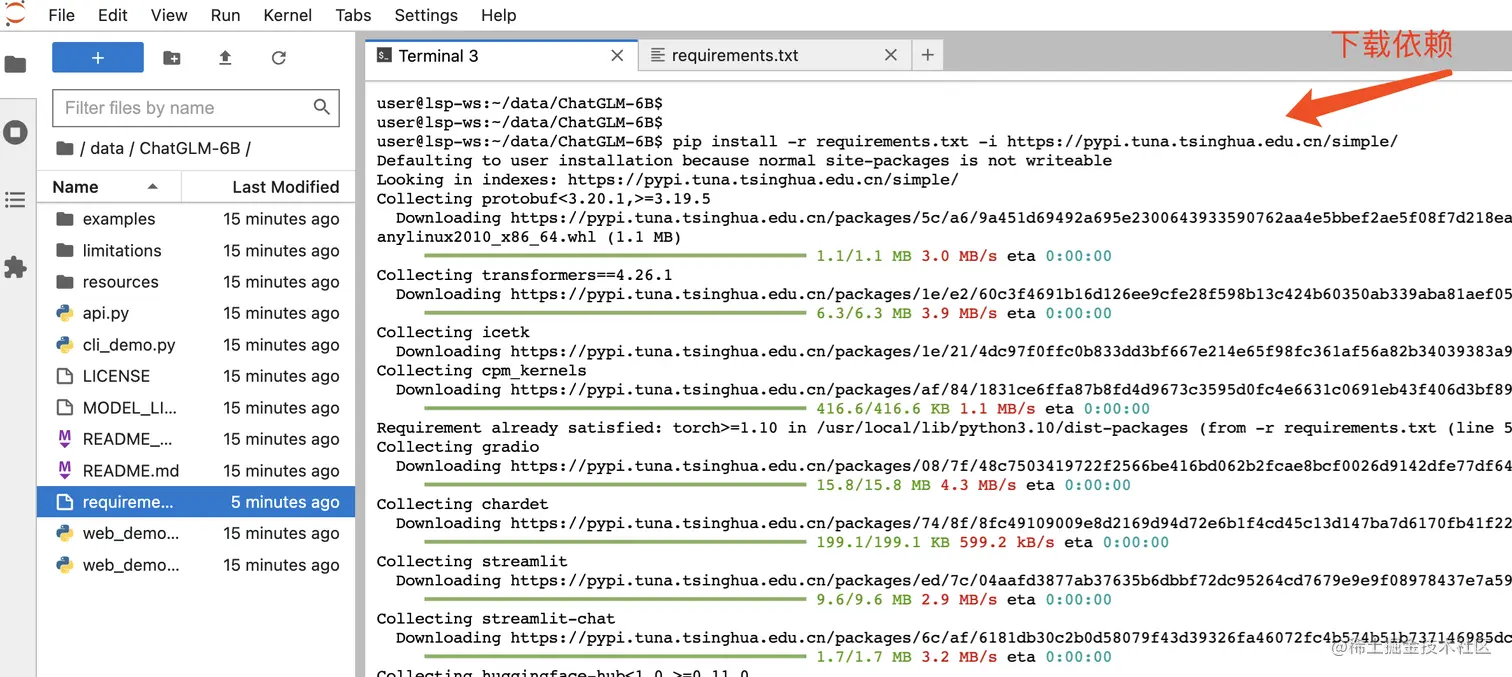The image size is (1512, 677).
Task: Click the markdown icon beside README.md
Action: pyautogui.click(x=65, y=470)
